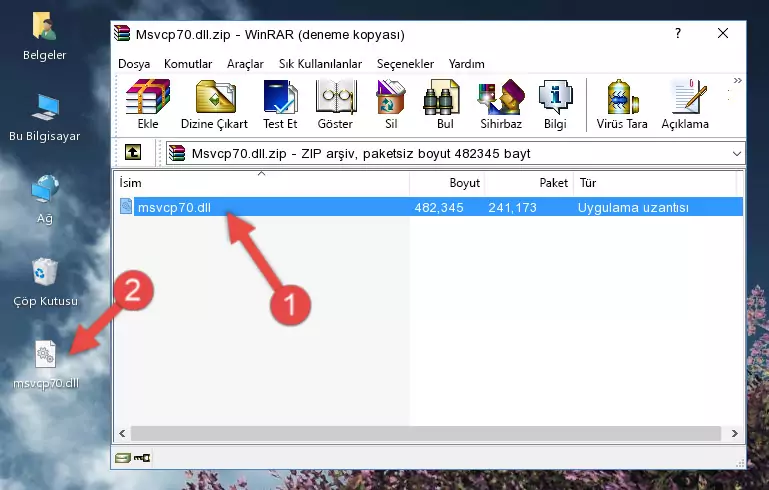Select the Belgeler desktop icon

(x=45, y=37)
